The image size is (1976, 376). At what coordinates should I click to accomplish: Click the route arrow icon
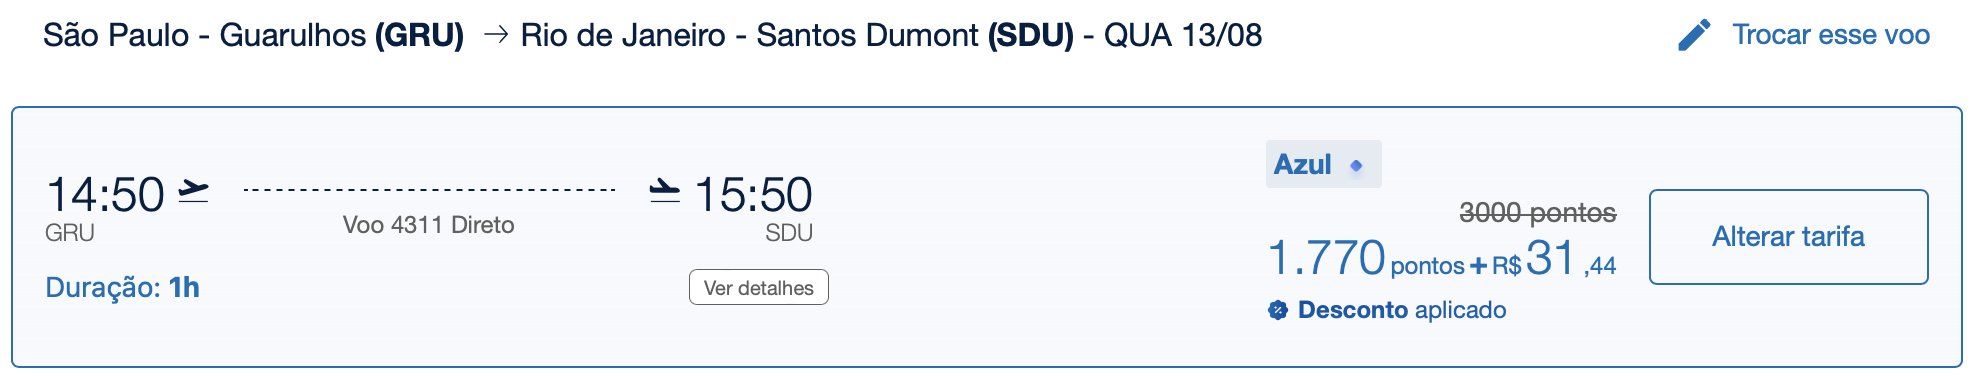(x=495, y=36)
